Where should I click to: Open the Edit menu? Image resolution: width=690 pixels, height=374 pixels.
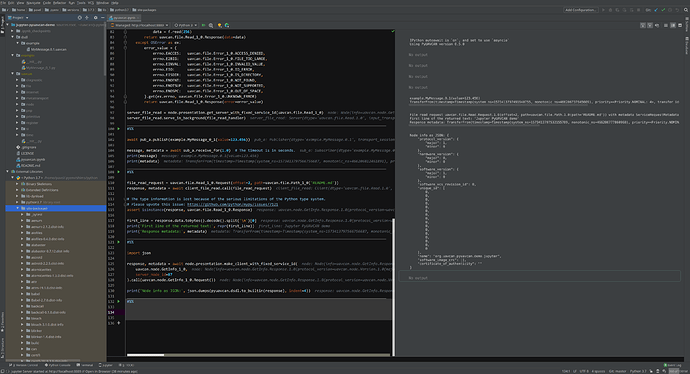click(11, 3)
